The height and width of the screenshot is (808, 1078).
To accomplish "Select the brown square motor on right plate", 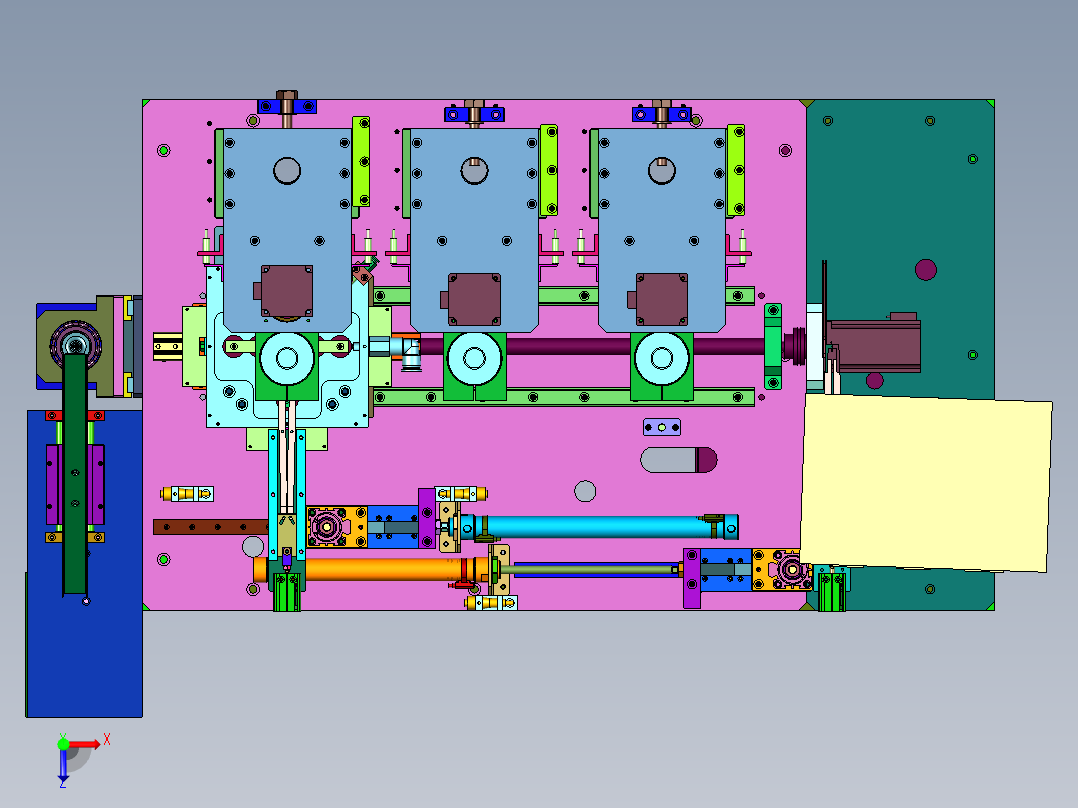I will click(x=660, y=299).
